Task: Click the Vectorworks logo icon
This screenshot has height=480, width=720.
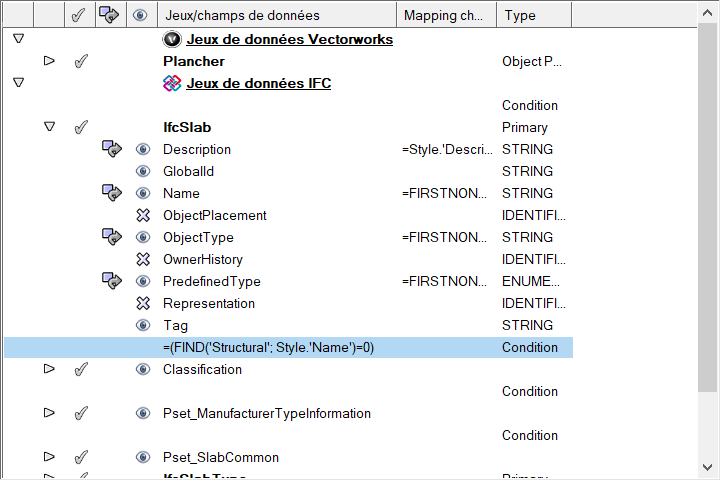Action: [172, 39]
